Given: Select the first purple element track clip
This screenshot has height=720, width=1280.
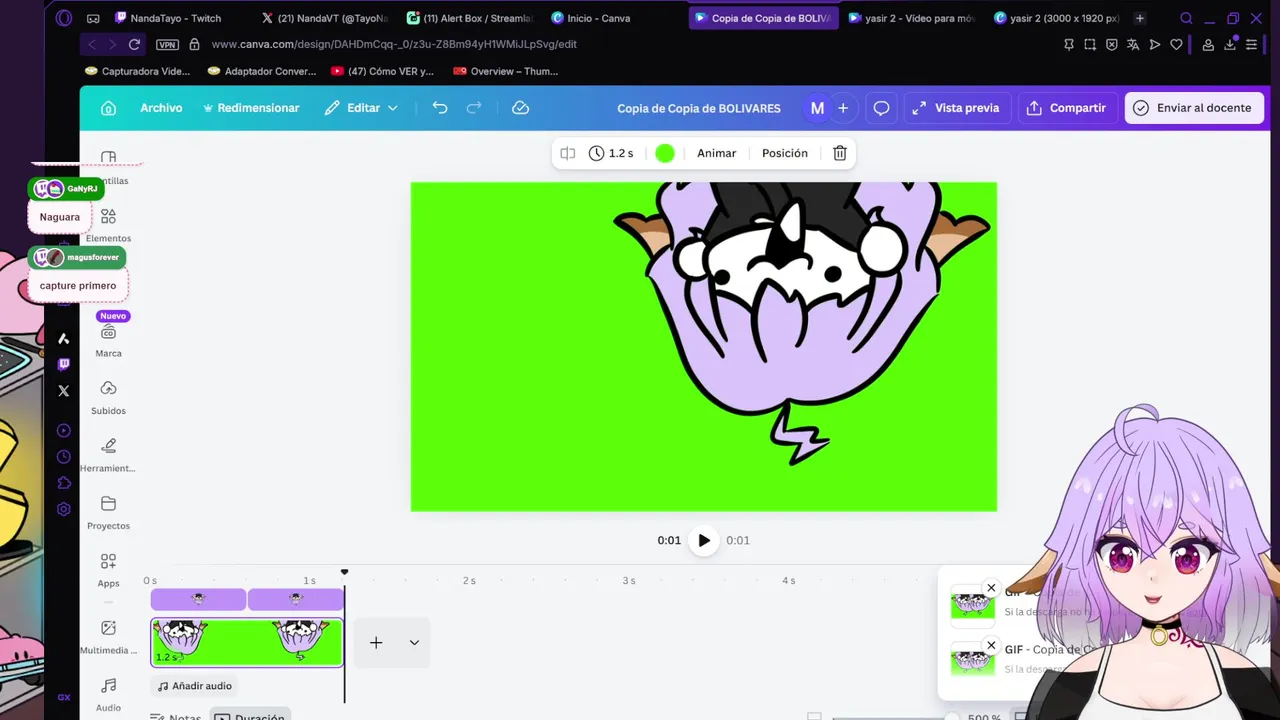Looking at the screenshot, I should 198,599.
